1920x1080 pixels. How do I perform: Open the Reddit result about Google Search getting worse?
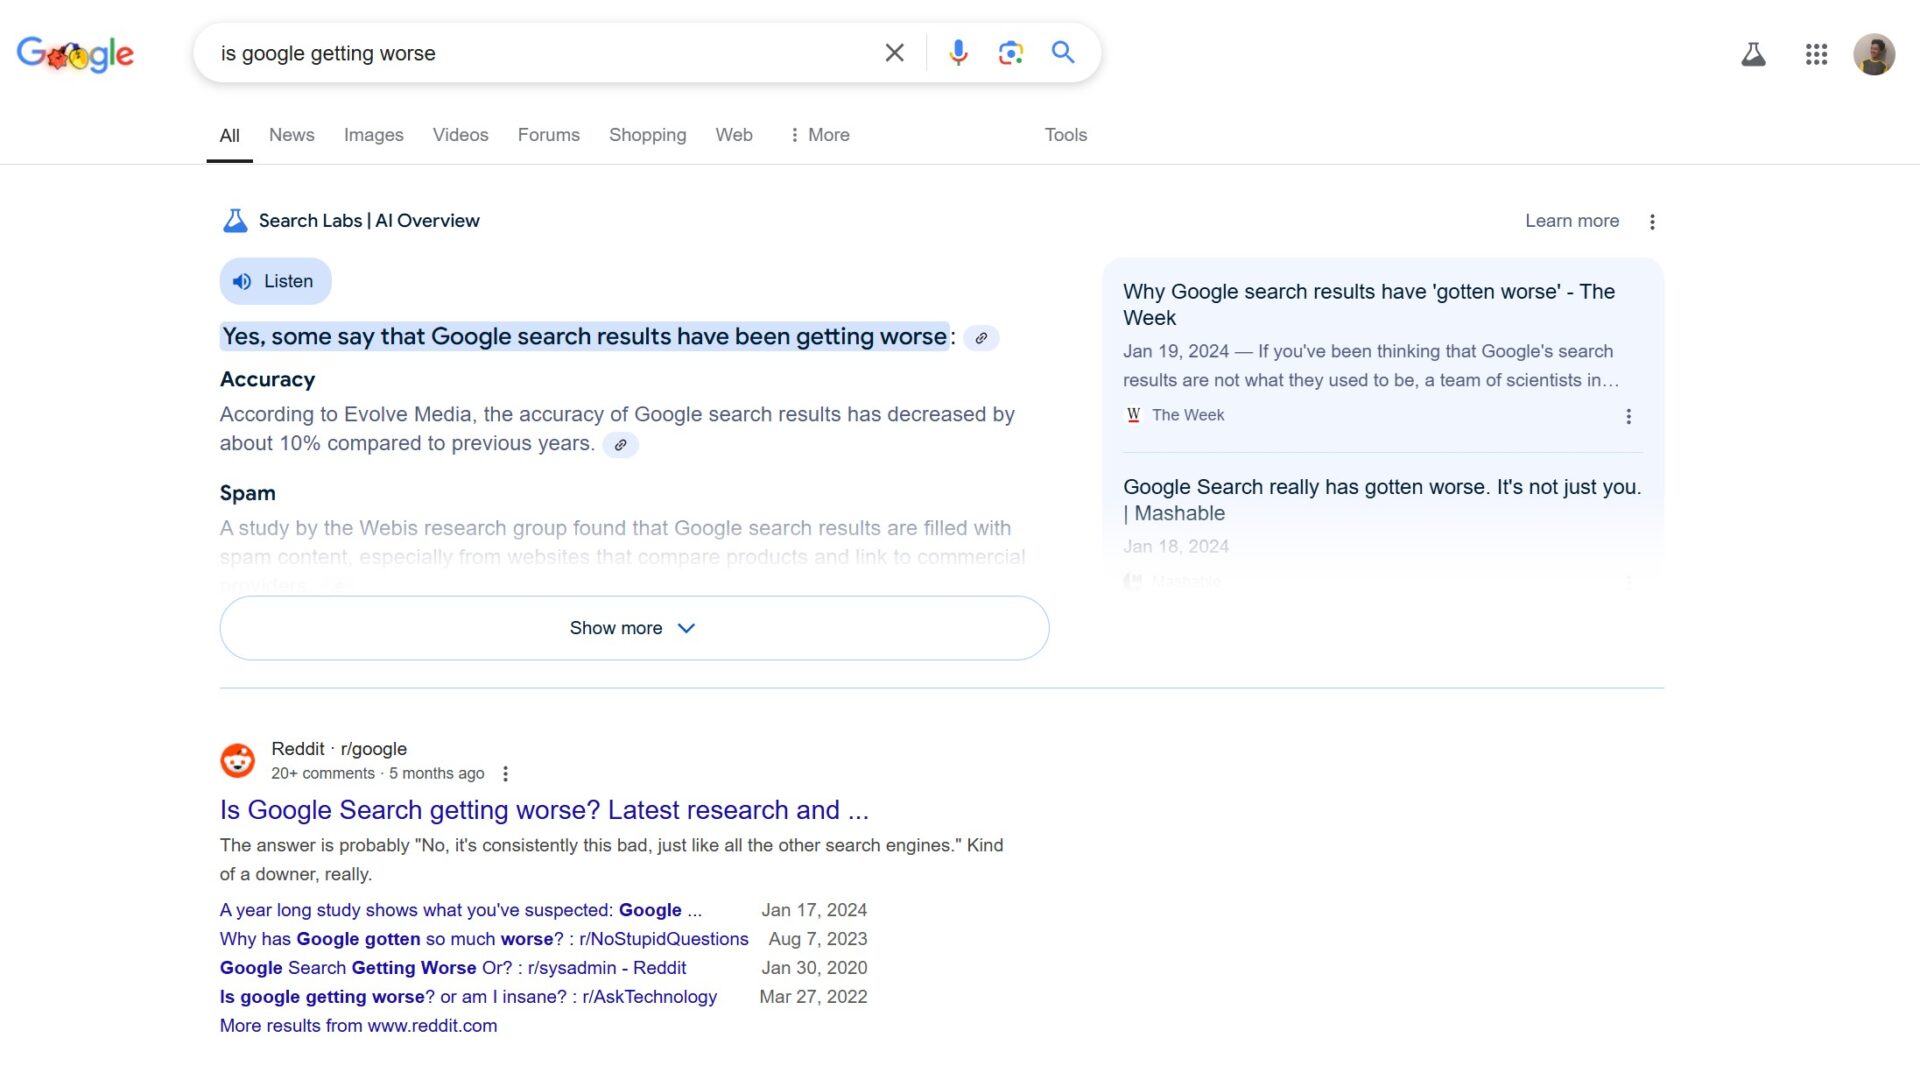click(544, 810)
